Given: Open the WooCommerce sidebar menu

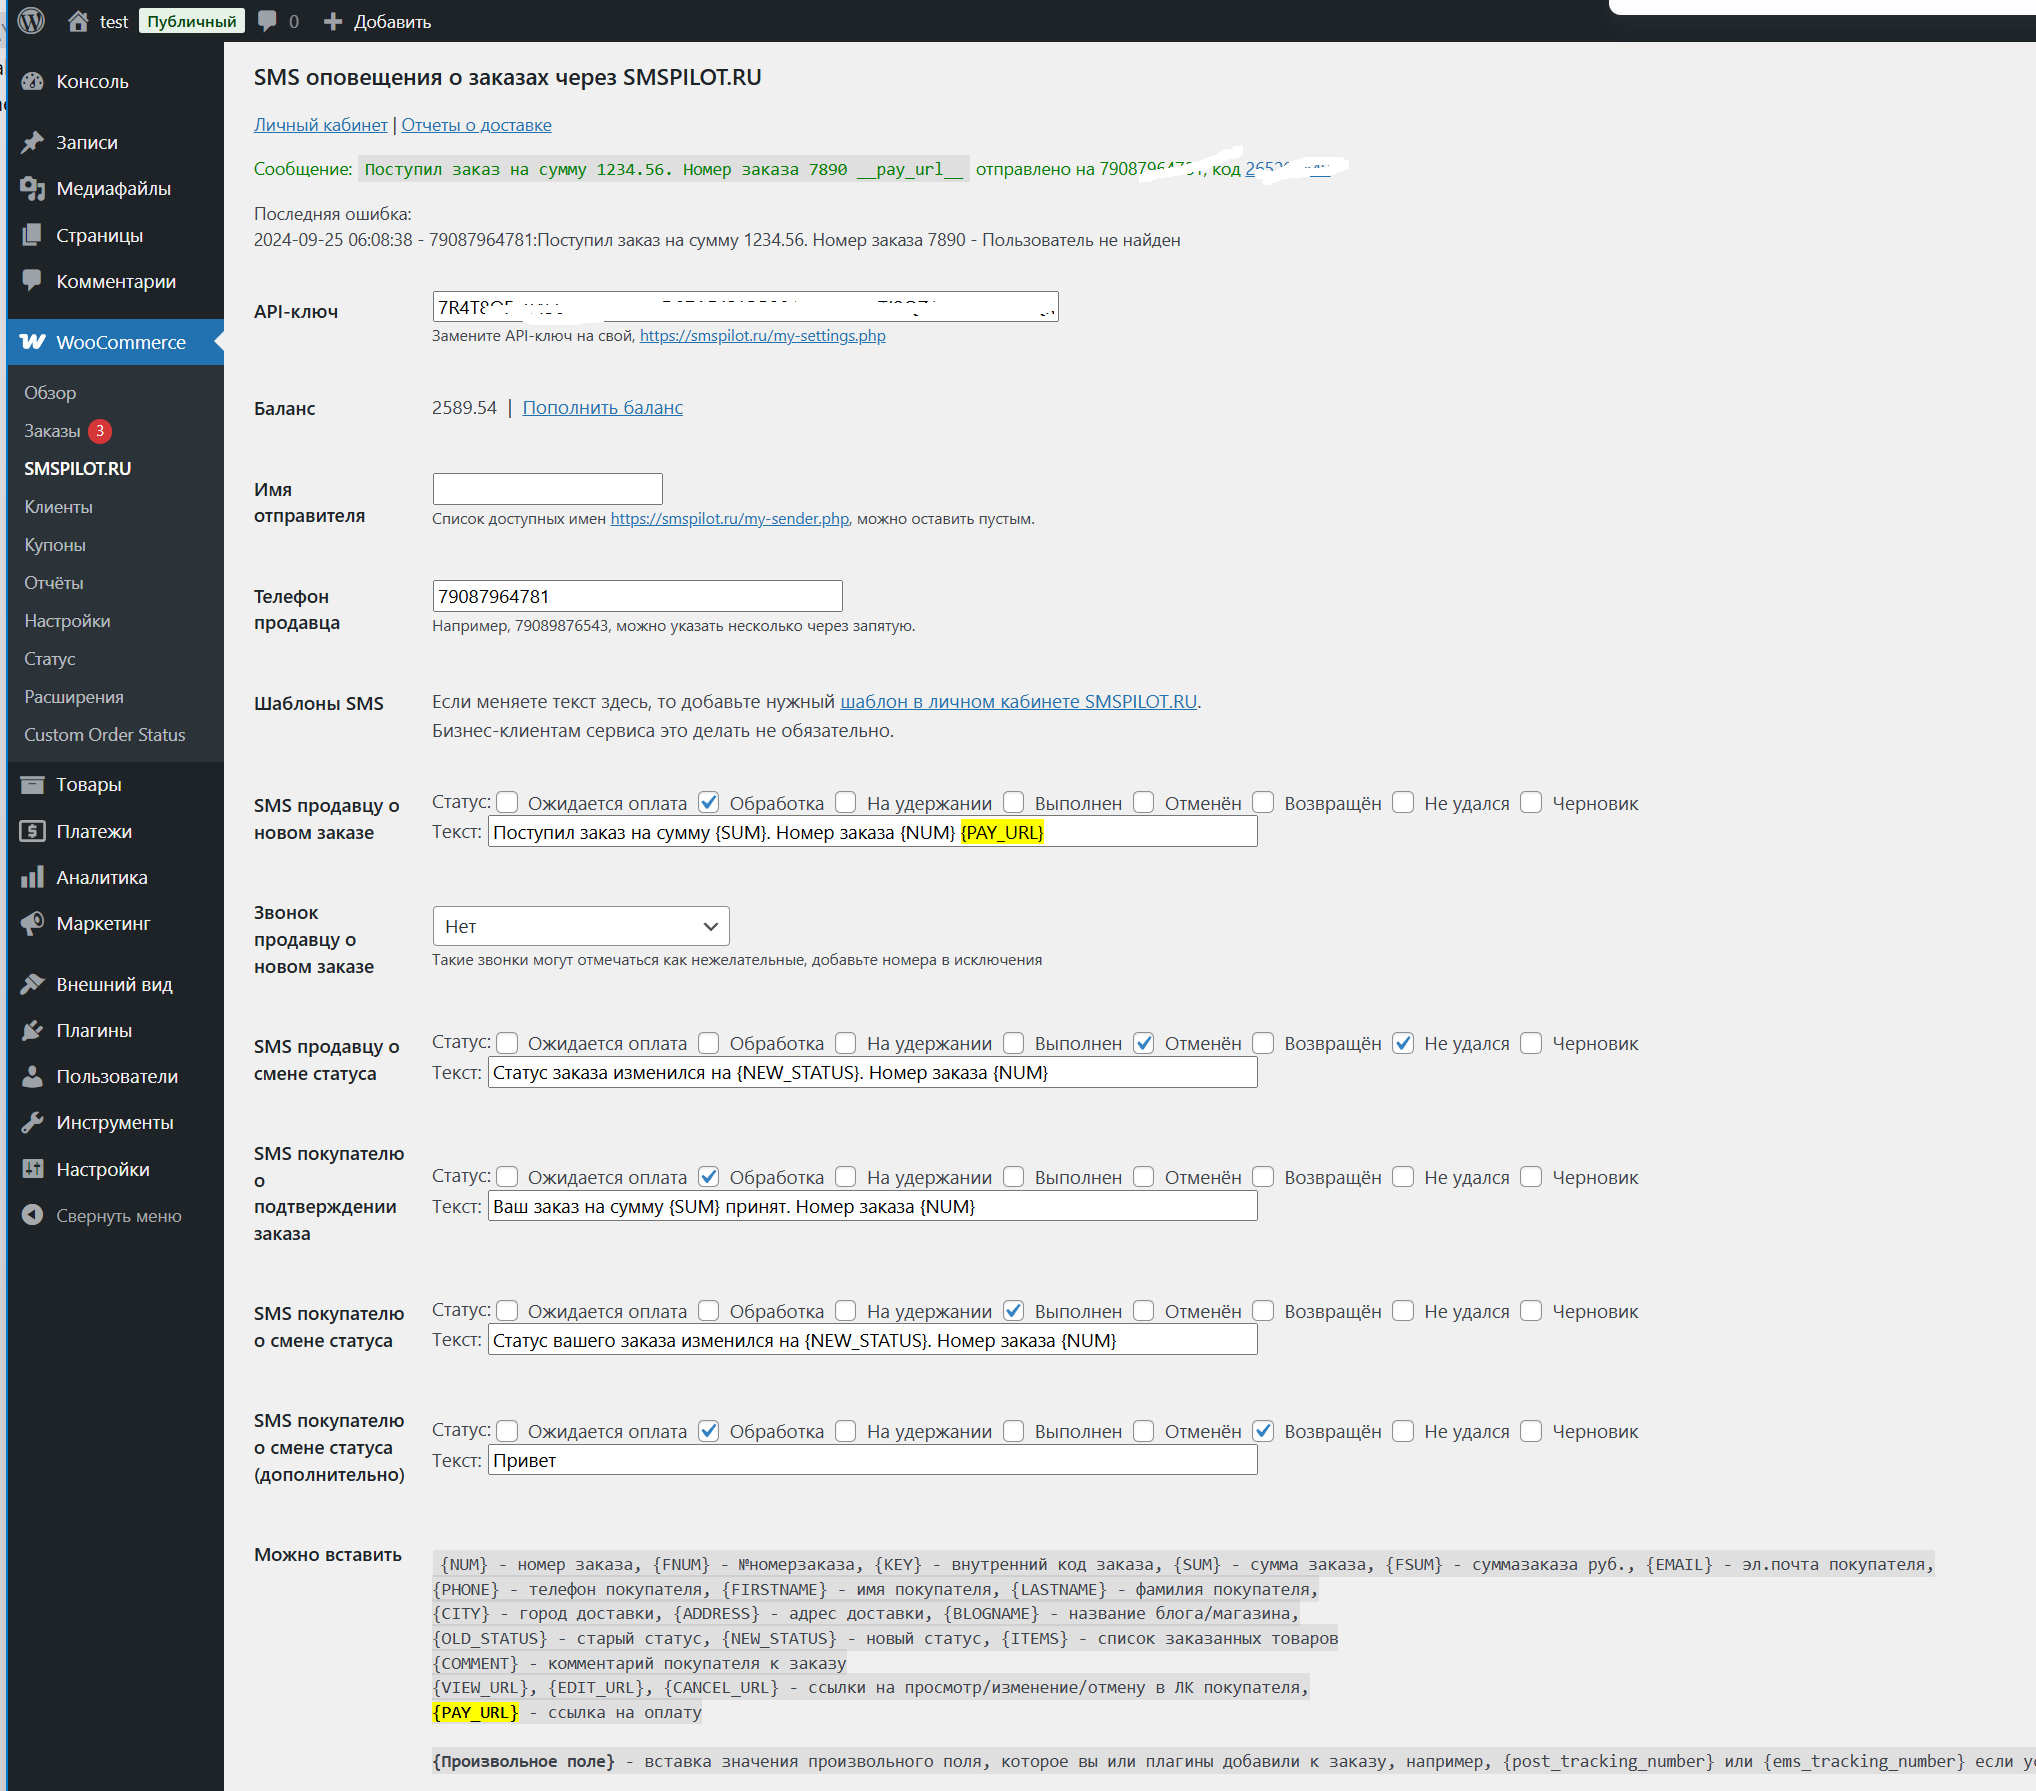Looking at the screenshot, I should click(x=120, y=342).
